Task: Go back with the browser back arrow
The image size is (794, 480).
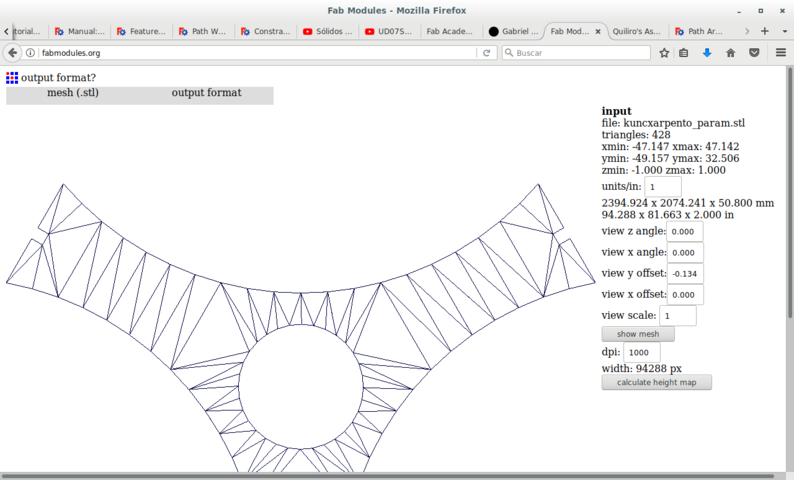Action: [x=12, y=53]
